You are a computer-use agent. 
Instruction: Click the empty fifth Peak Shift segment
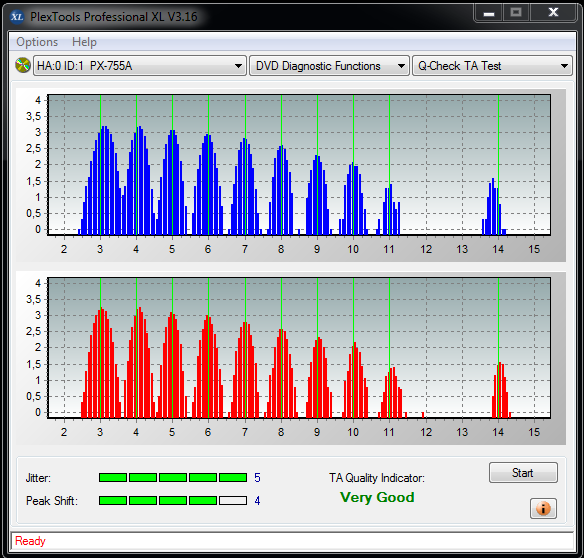(x=233, y=500)
